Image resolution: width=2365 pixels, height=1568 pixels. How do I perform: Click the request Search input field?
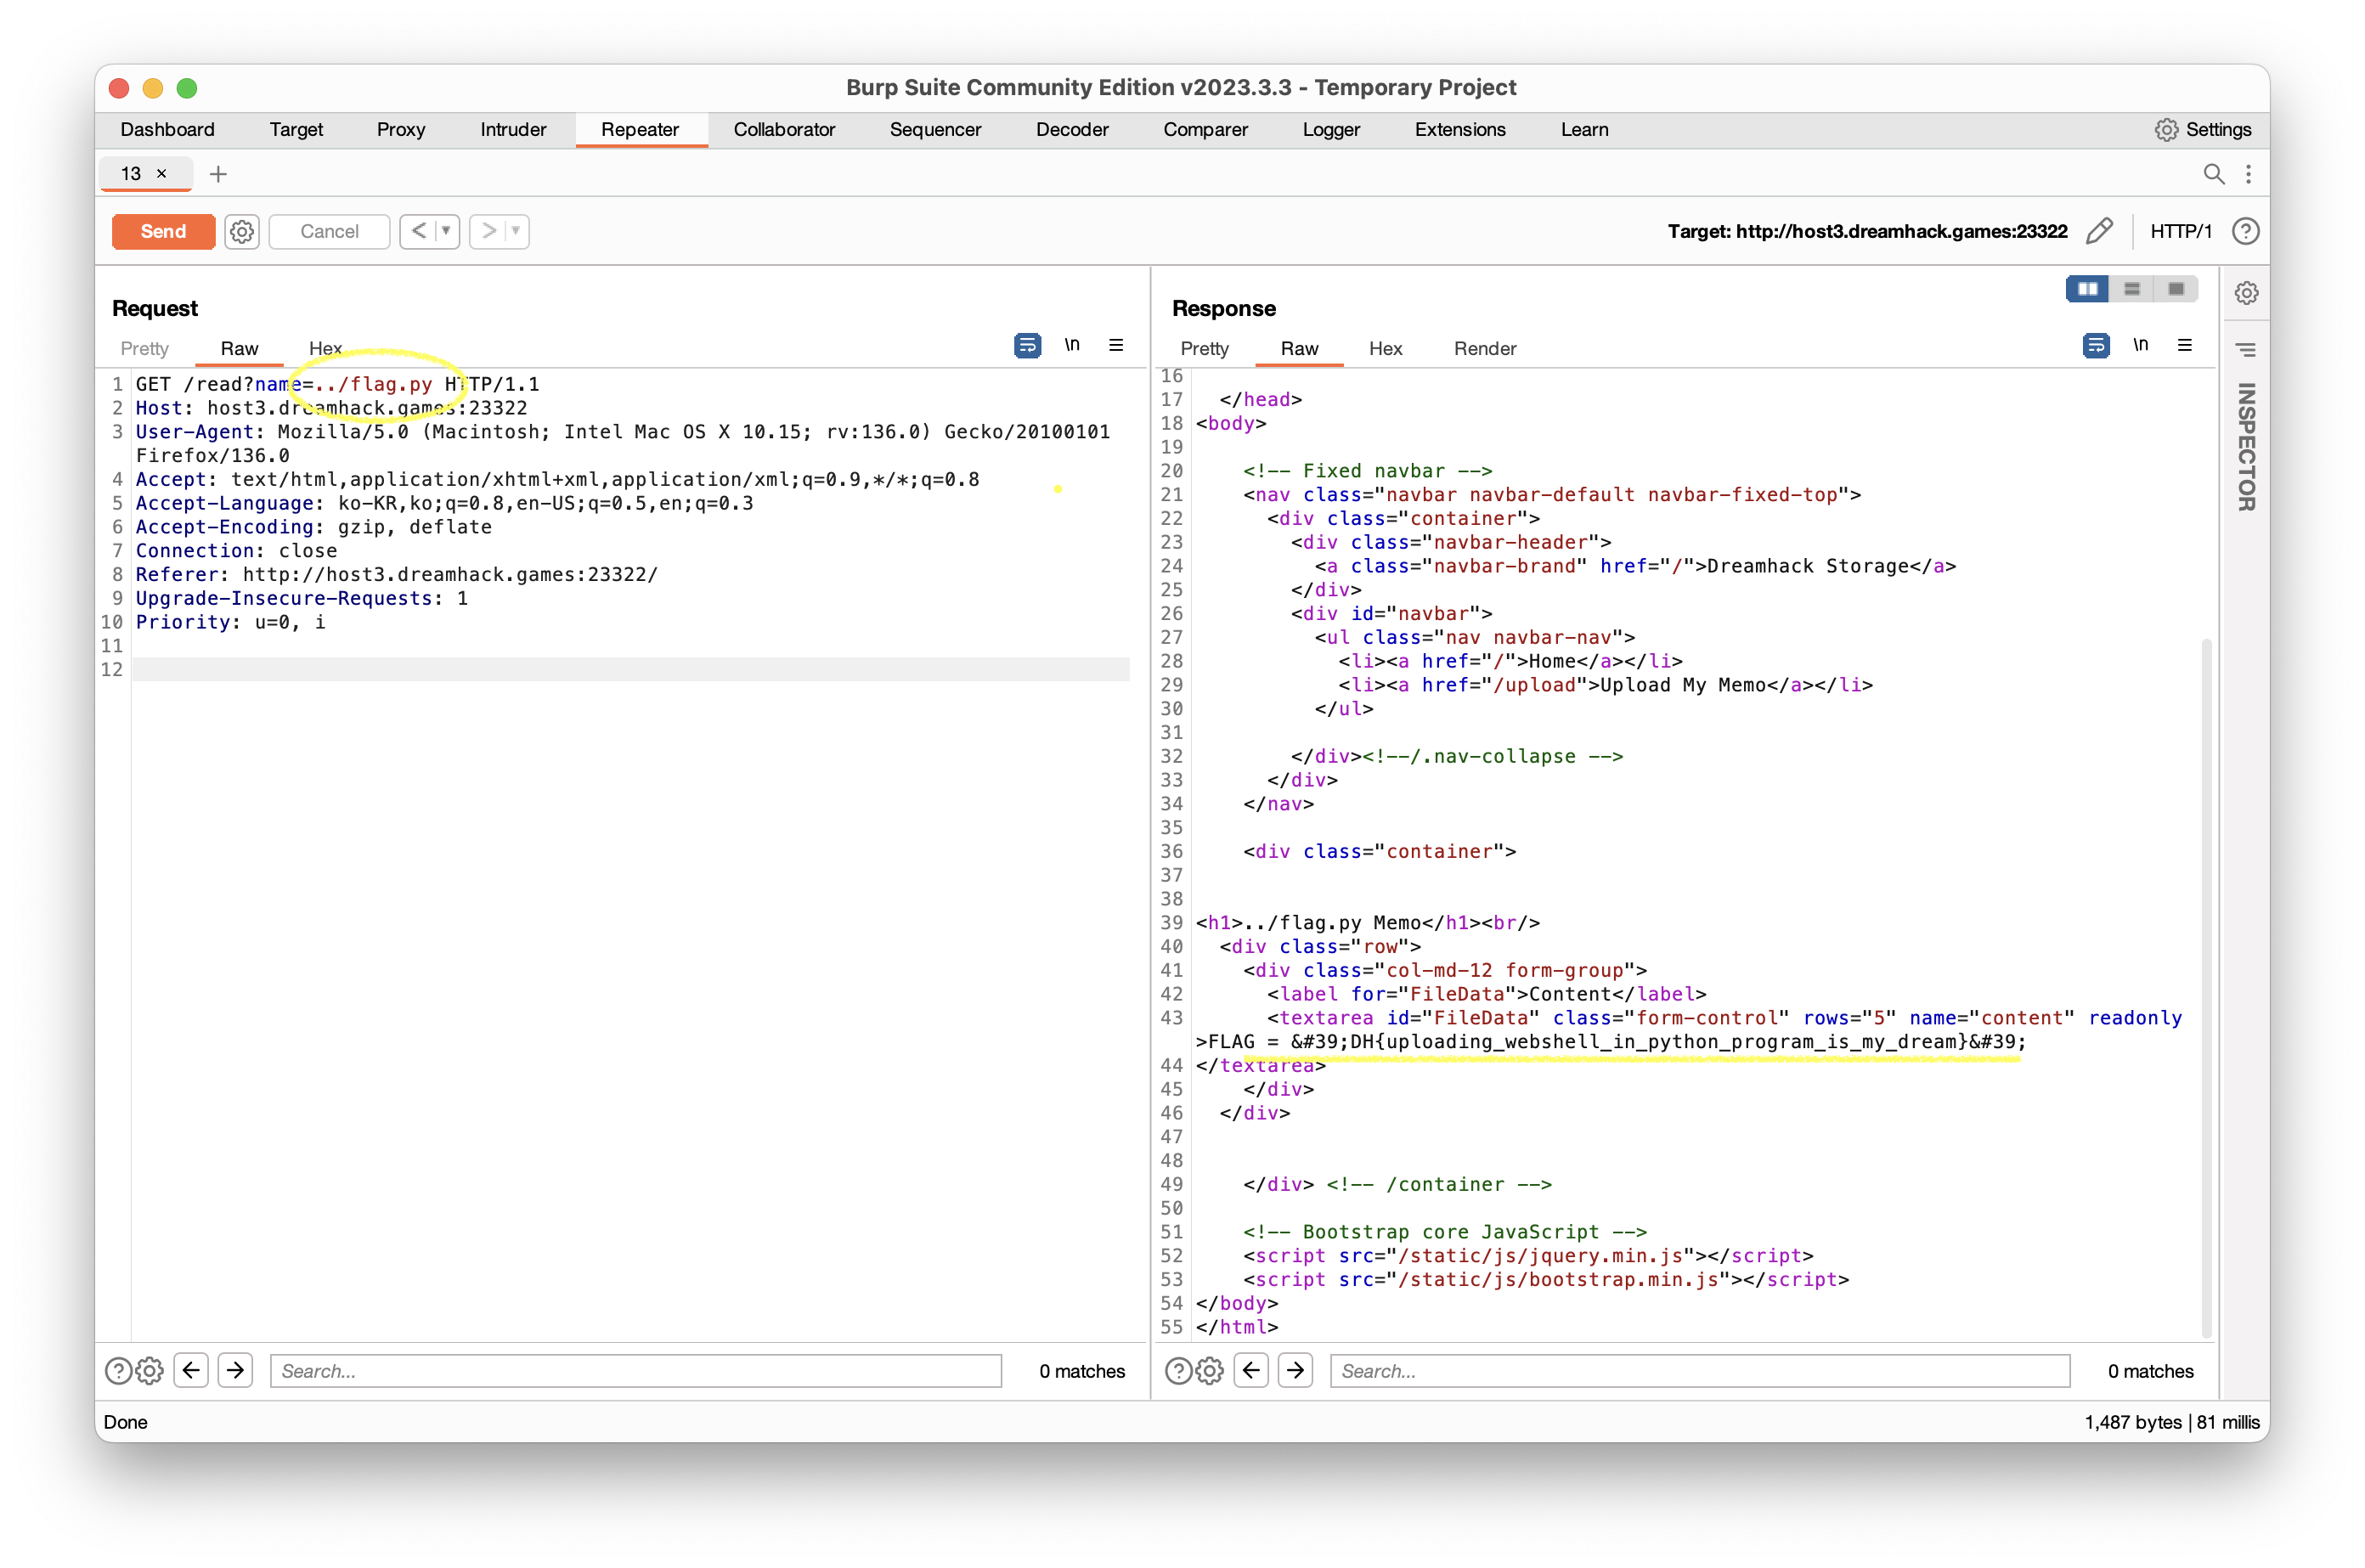(x=635, y=1370)
